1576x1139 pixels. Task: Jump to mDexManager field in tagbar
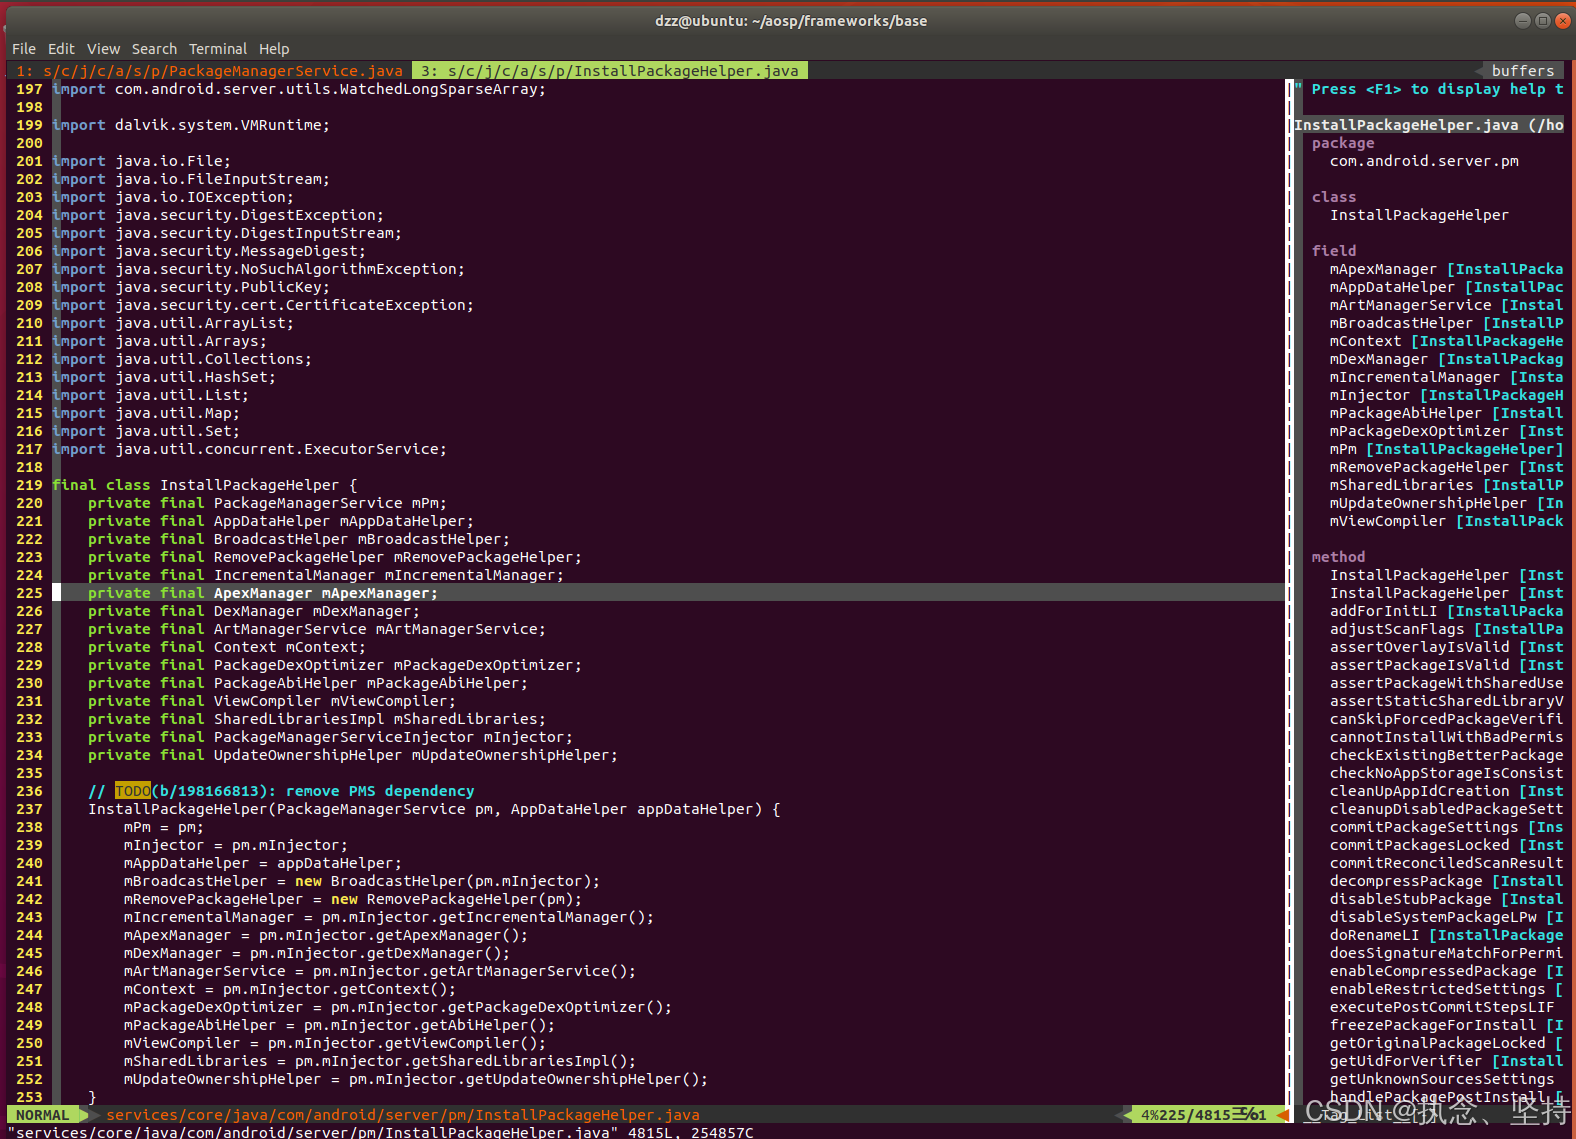[1446, 359]
